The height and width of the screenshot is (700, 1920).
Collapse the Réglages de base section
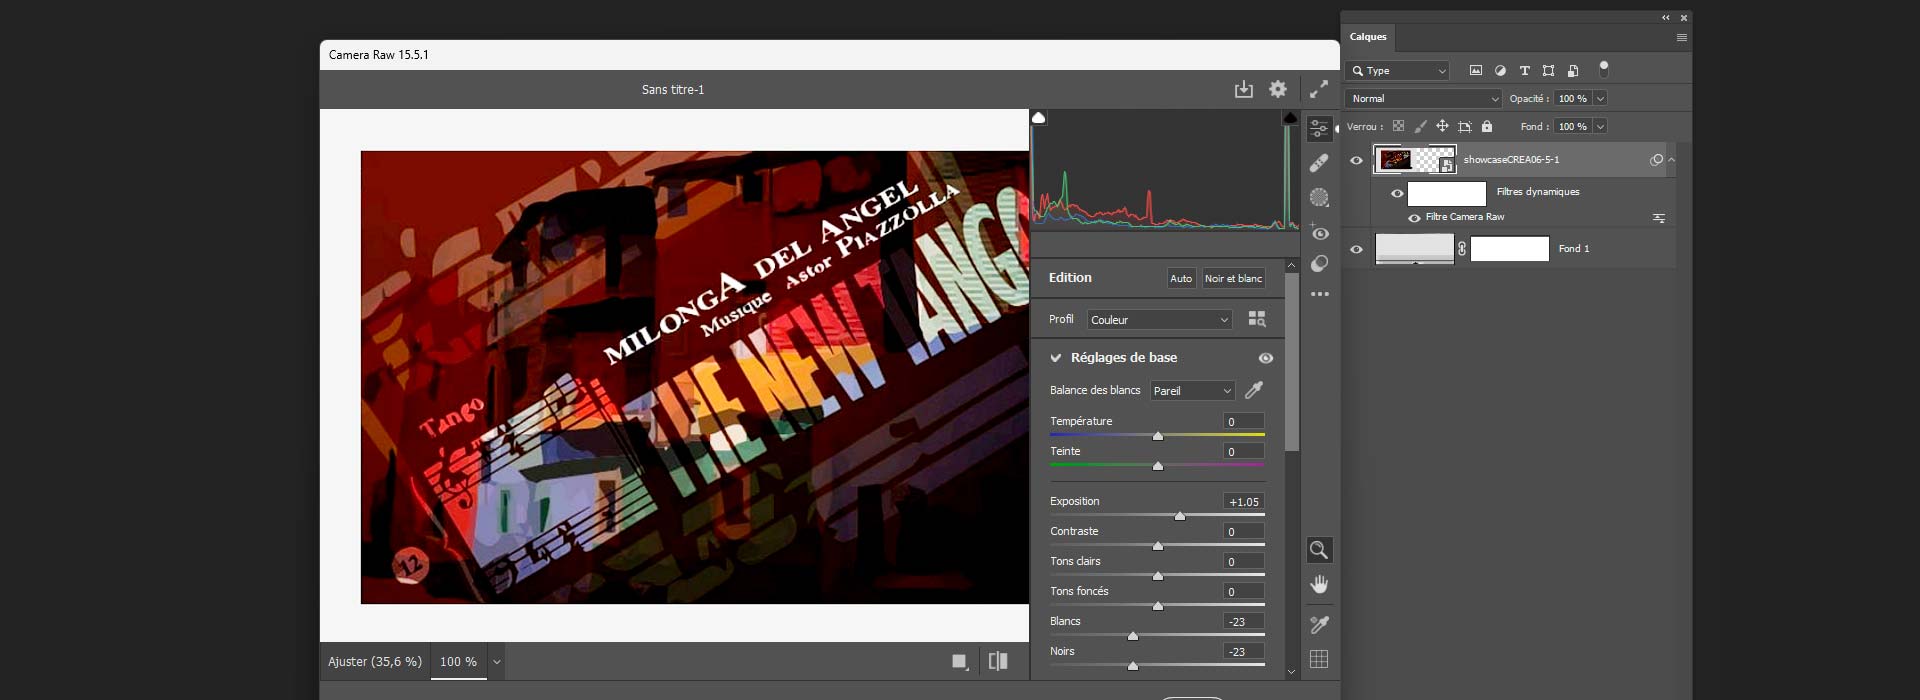(1055, 358)
